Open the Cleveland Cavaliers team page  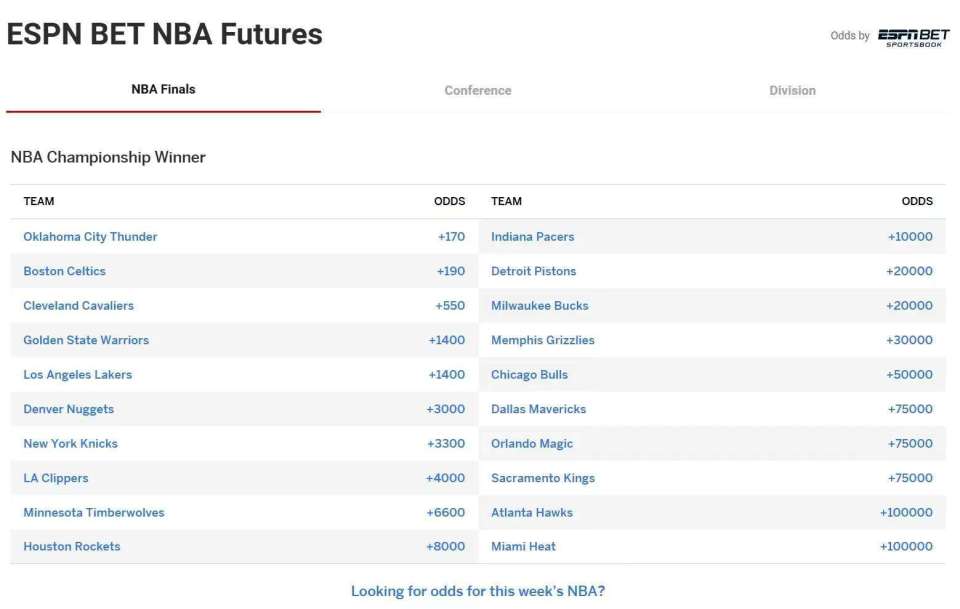pyautogui.click(x=78, y=306)
